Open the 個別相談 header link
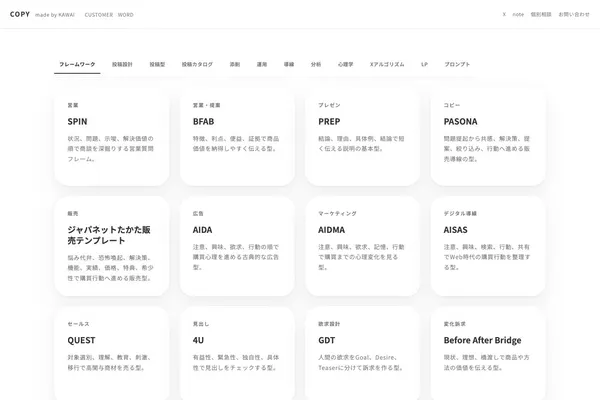The width and height of the screenshot is (600, 400). [x=541, y=15]
